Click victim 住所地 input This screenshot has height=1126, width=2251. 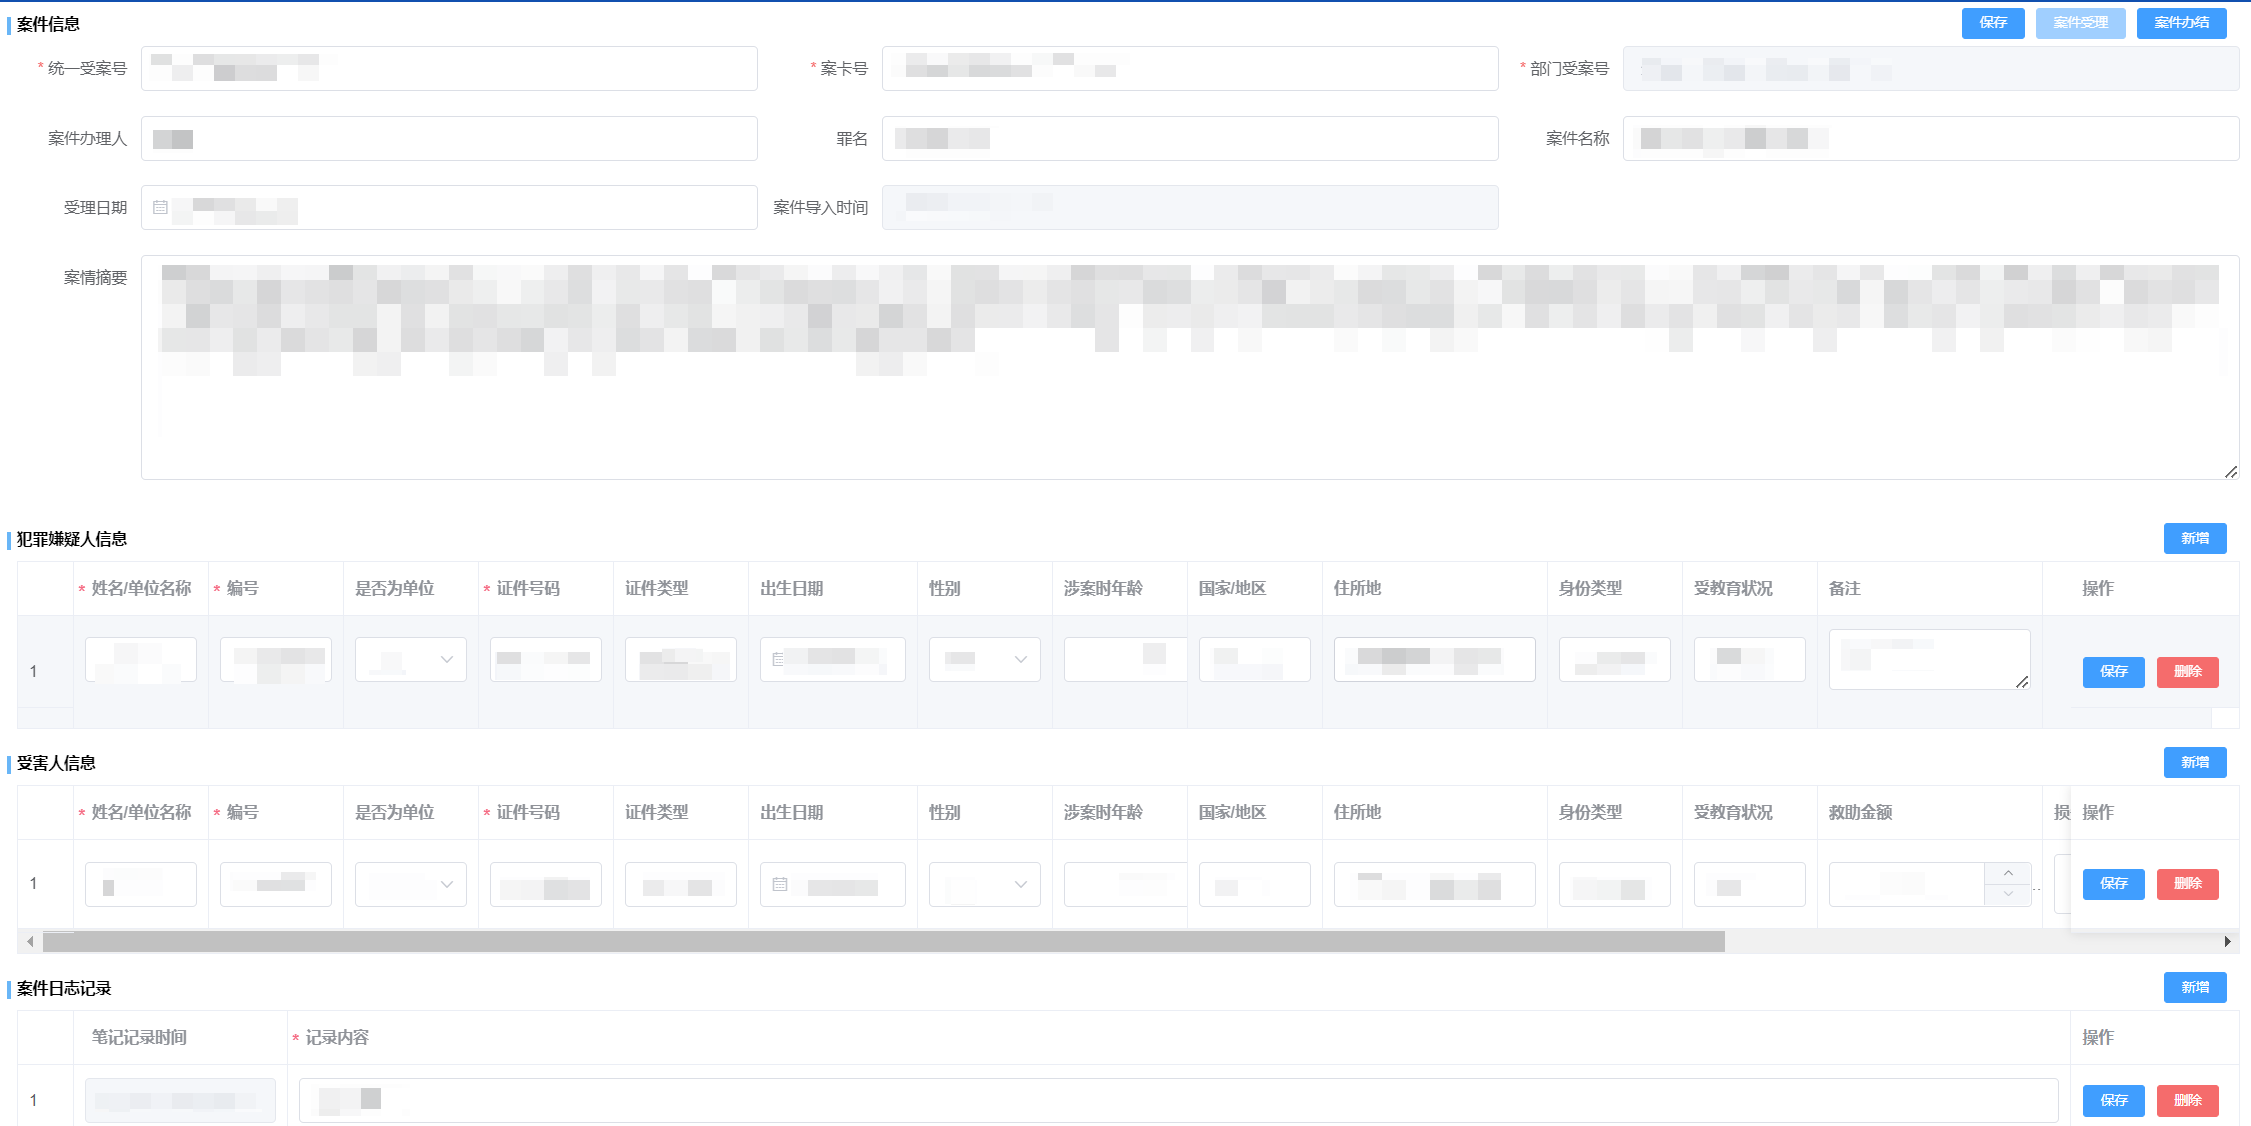tap(1435, 884)
